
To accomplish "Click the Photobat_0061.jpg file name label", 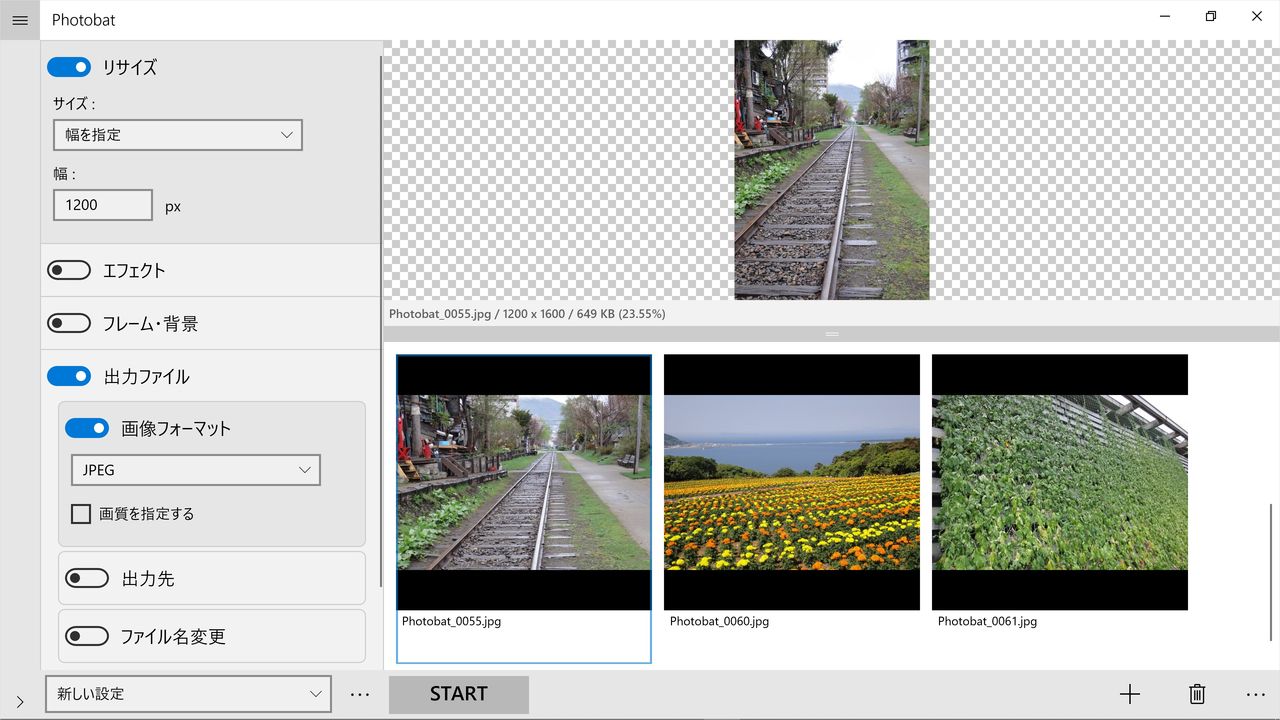I will (x=987, y=621).
